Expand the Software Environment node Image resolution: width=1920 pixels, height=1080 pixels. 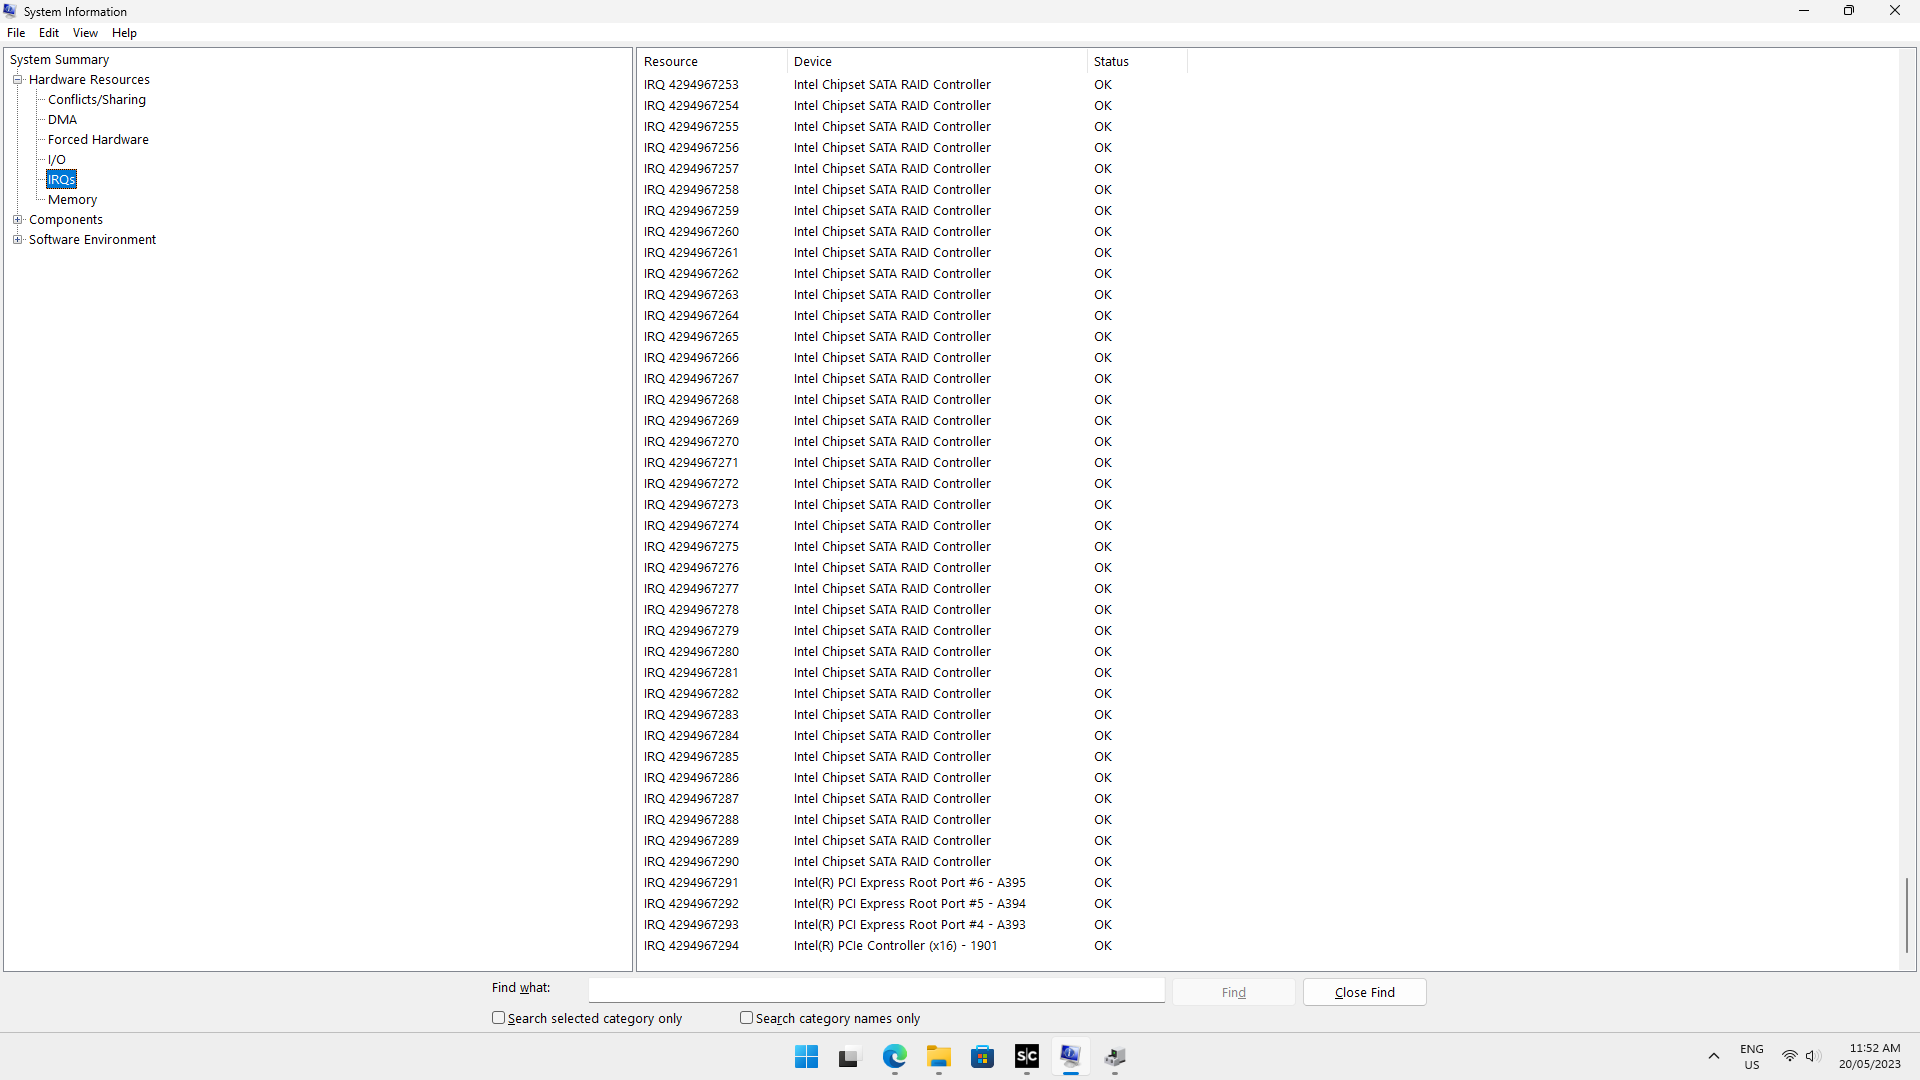tap(17, 239)
